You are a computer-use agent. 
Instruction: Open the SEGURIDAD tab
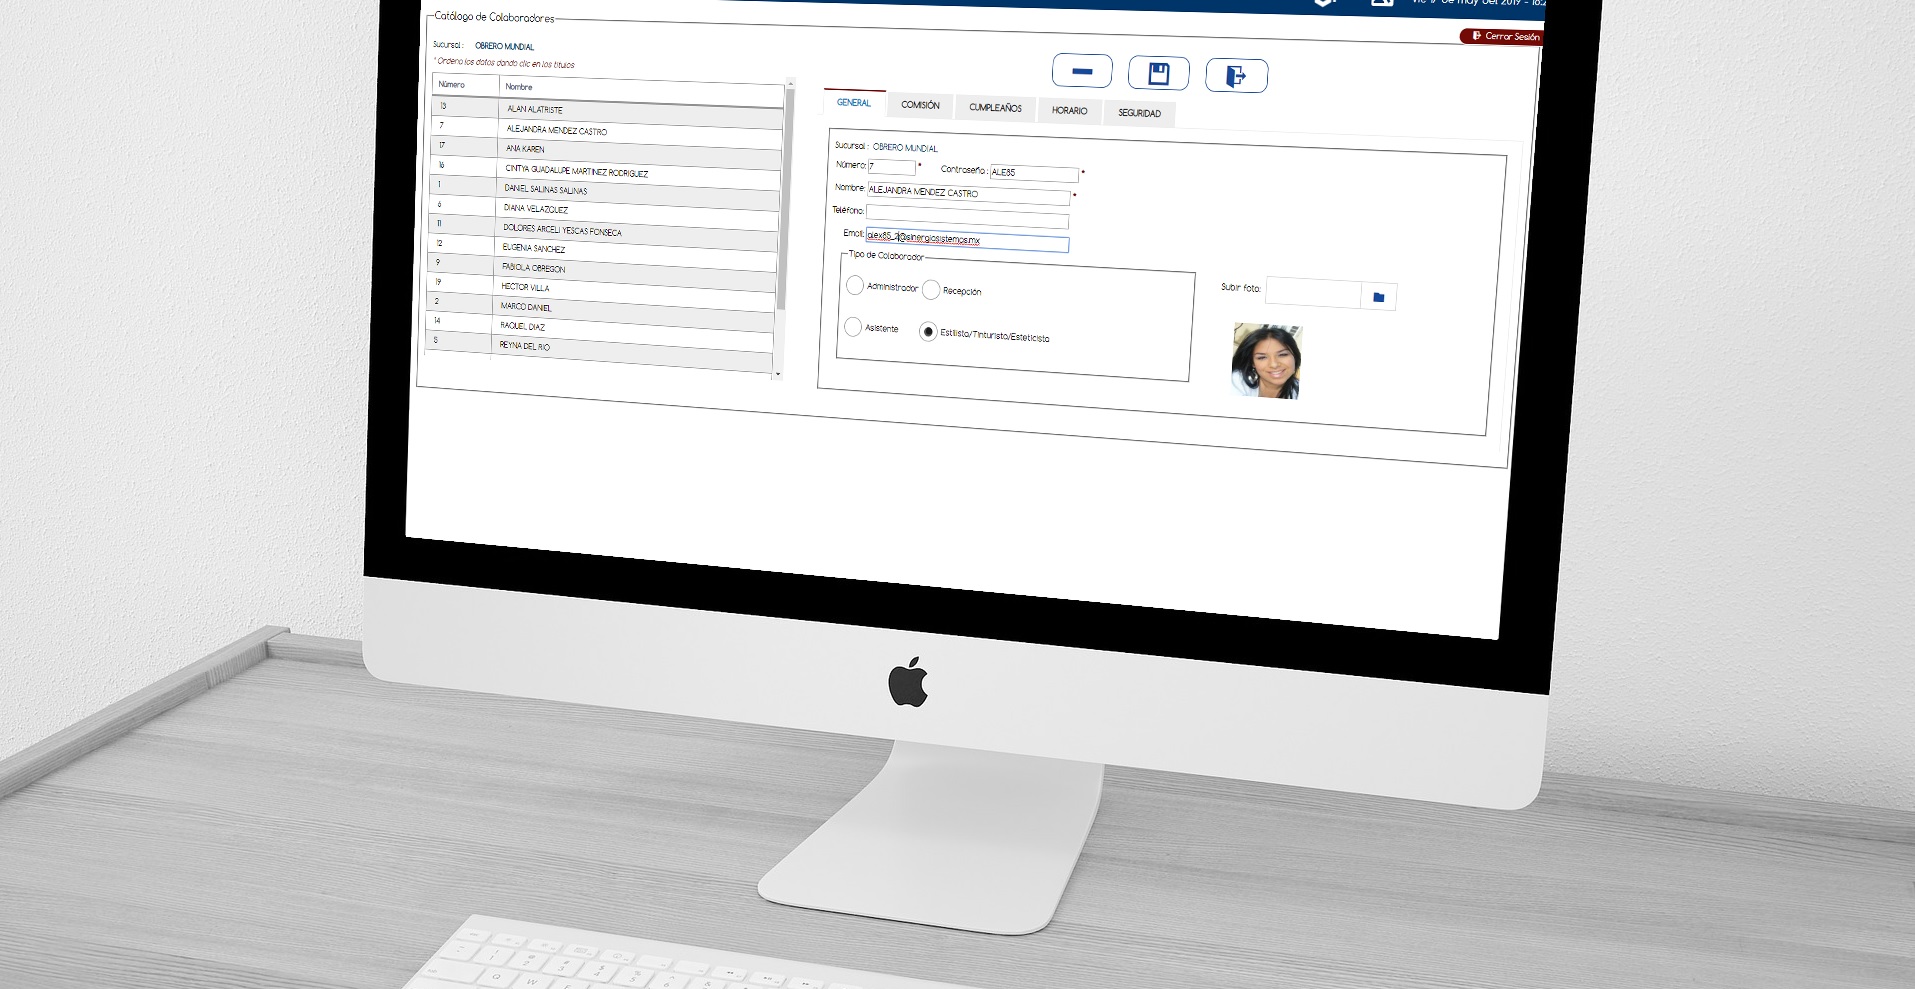(1139, 114)
